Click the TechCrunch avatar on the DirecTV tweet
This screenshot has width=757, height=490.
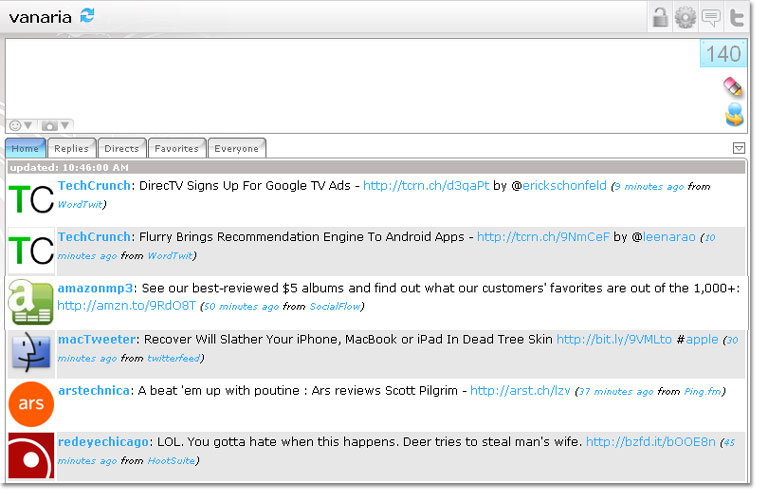click(x=31, y=199)
